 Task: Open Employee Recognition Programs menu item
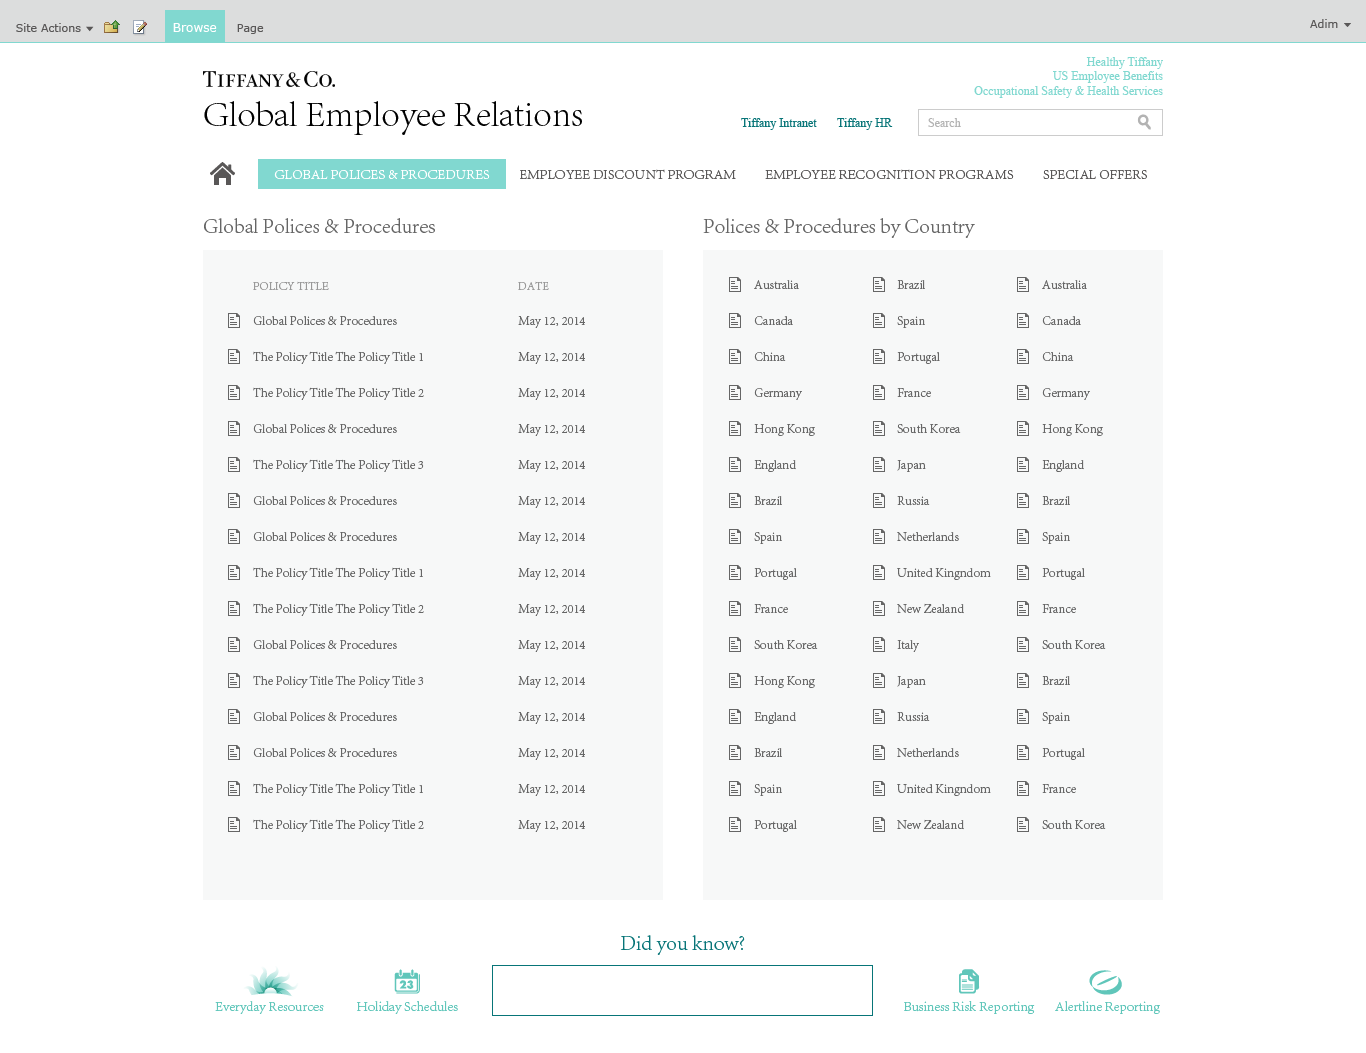pyautogui.click(x=889, y=174)
